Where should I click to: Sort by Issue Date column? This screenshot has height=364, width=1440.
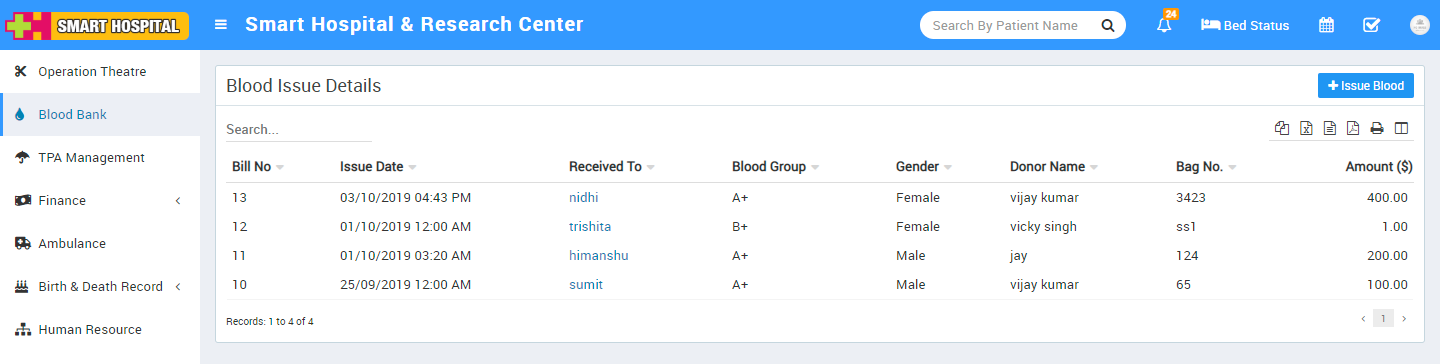click(x=378, y=167)
